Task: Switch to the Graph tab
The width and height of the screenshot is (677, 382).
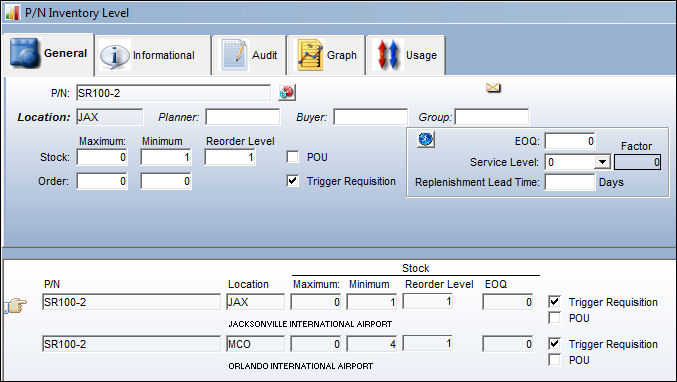Action: click(326, 55)
